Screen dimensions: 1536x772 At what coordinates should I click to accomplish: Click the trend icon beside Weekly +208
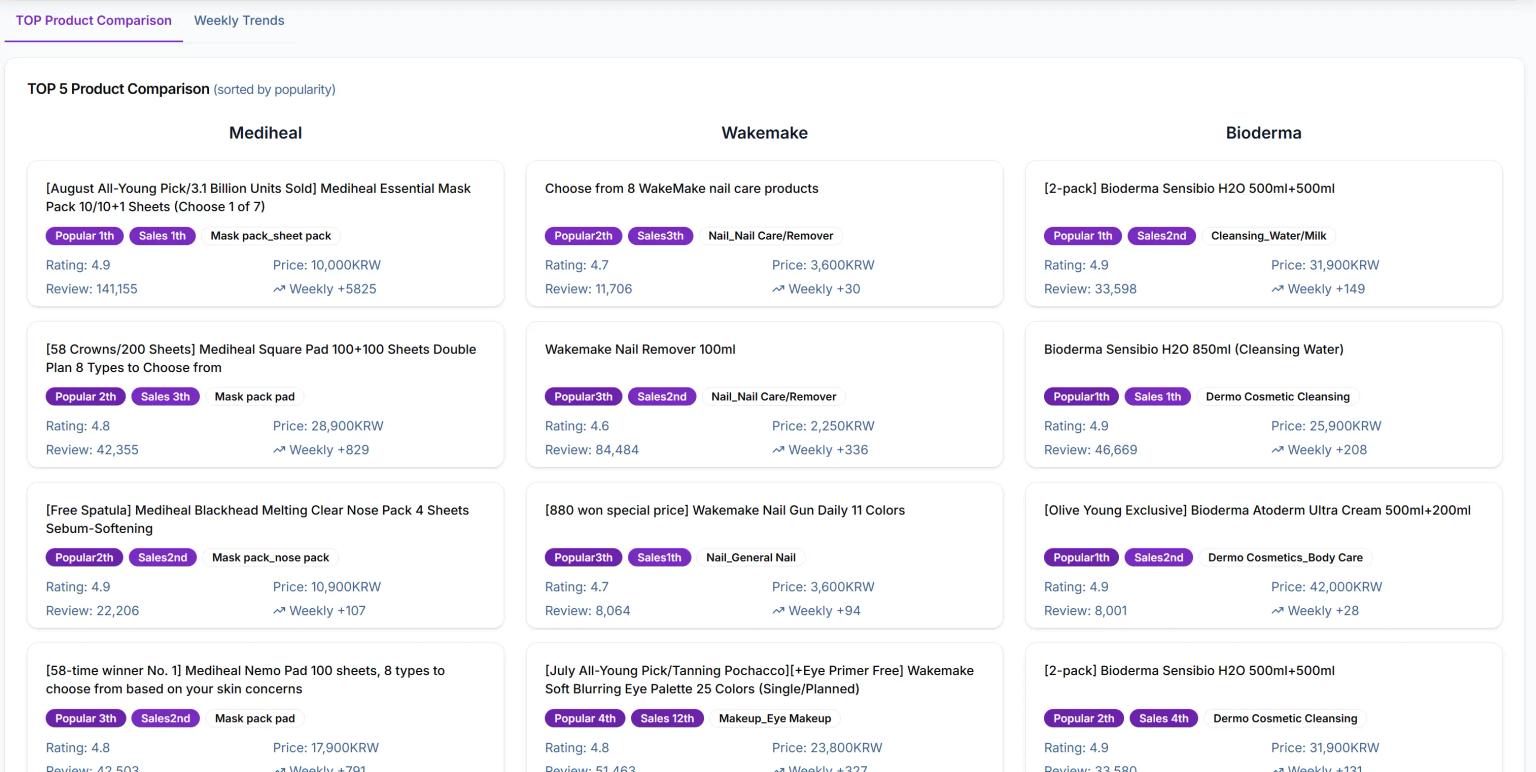[1277, 450]
